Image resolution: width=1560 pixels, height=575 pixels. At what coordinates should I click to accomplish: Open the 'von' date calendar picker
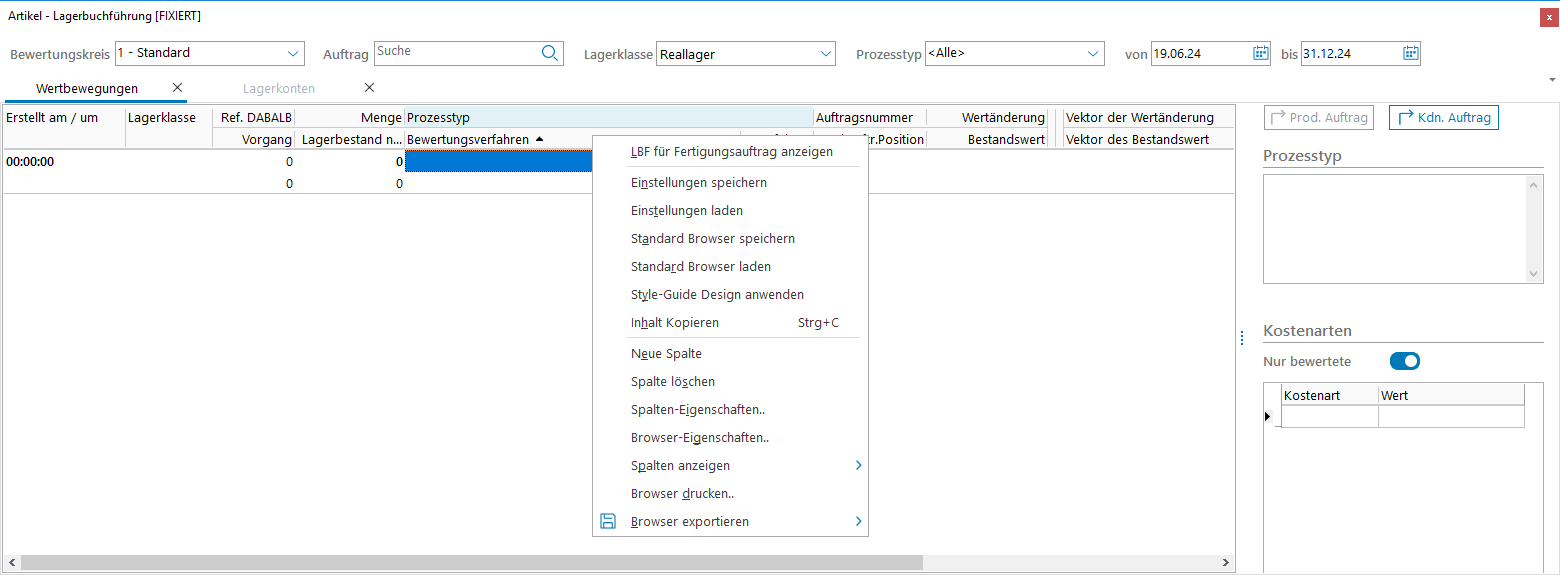(1260, 53)
